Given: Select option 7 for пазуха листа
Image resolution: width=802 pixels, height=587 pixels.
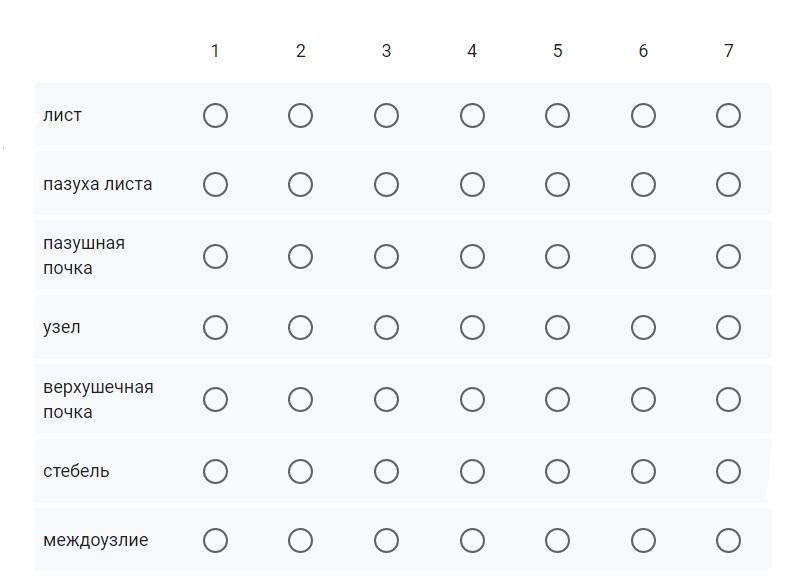Looking at the screenshot, I should click(x=728, y=185).
